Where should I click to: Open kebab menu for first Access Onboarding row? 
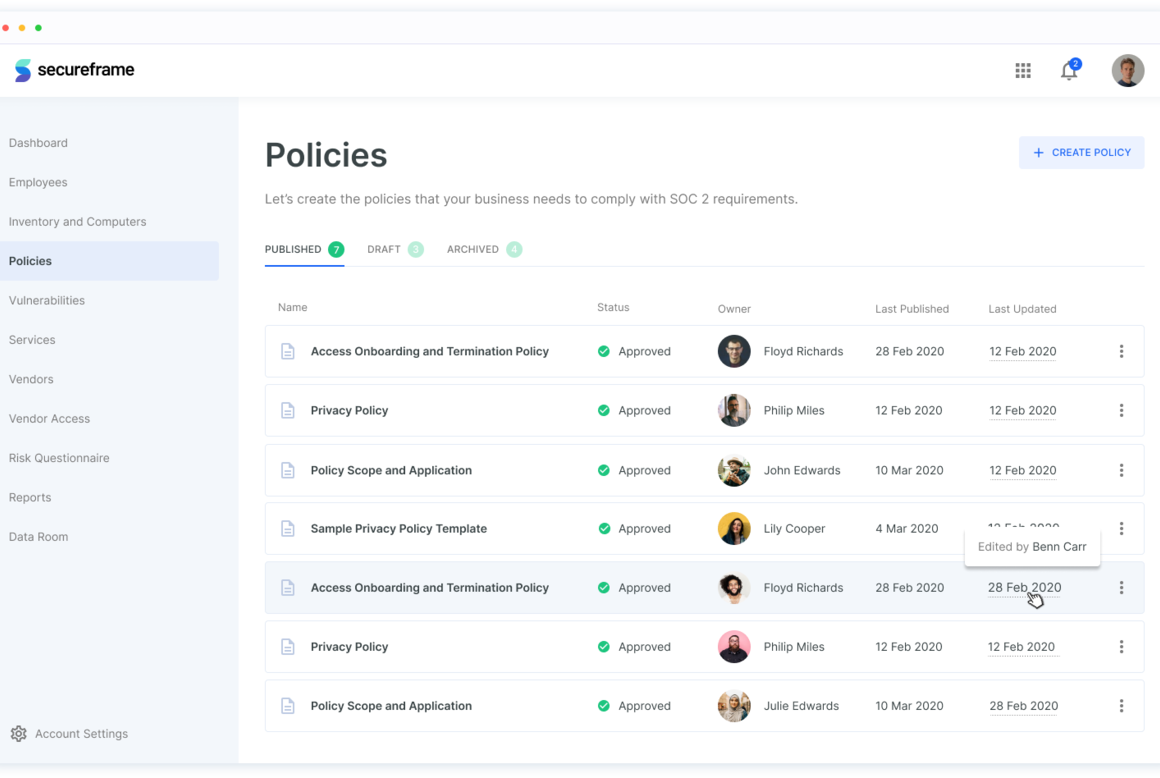click(x=1122, y=351)
